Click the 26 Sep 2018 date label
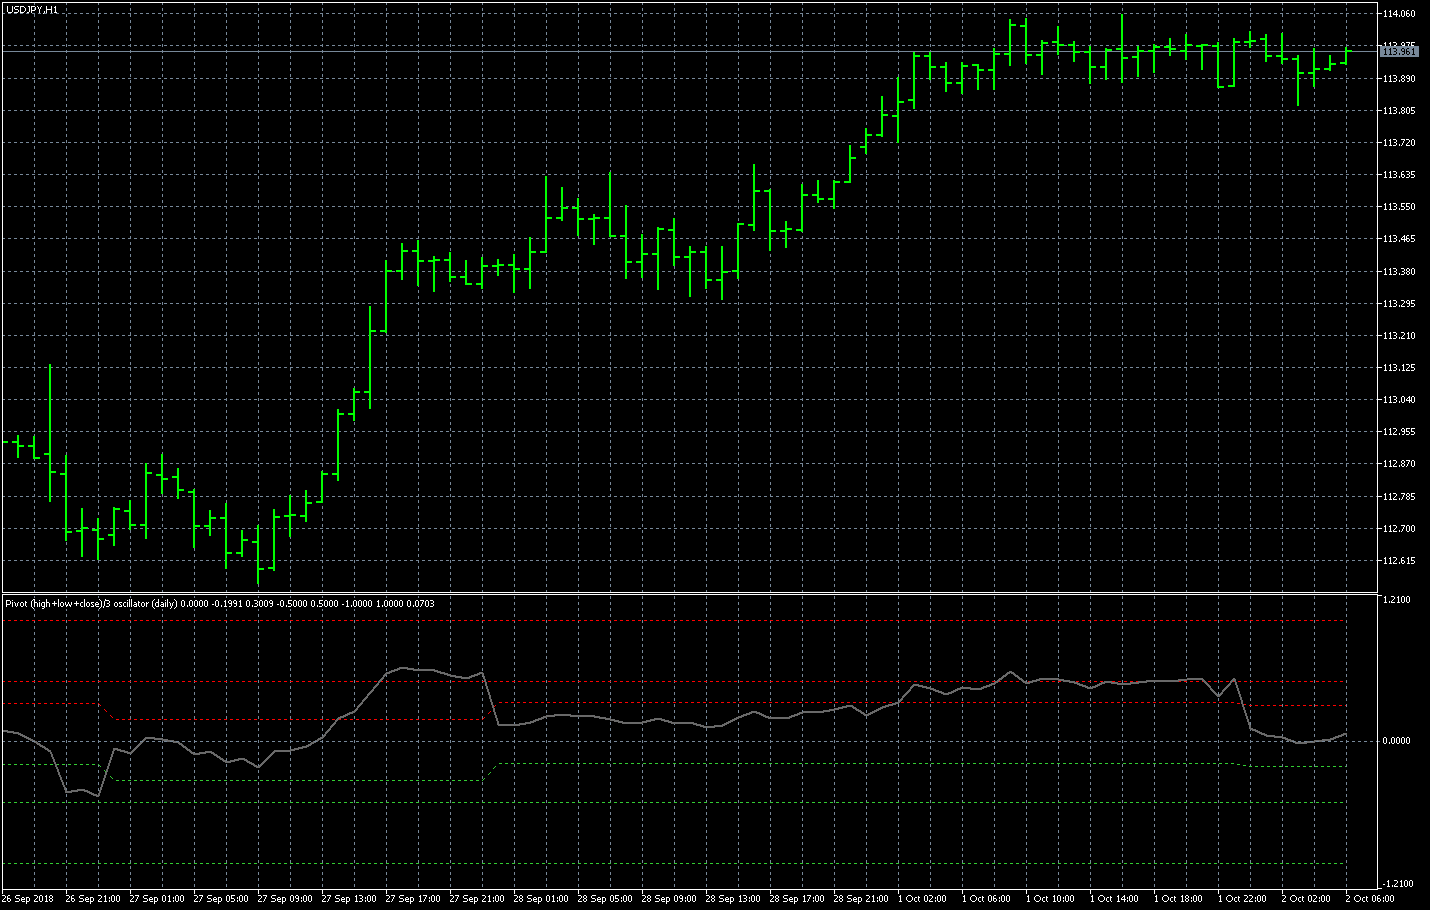Image resolution: width=1430 pixels, height=910 pixels. 28,899
